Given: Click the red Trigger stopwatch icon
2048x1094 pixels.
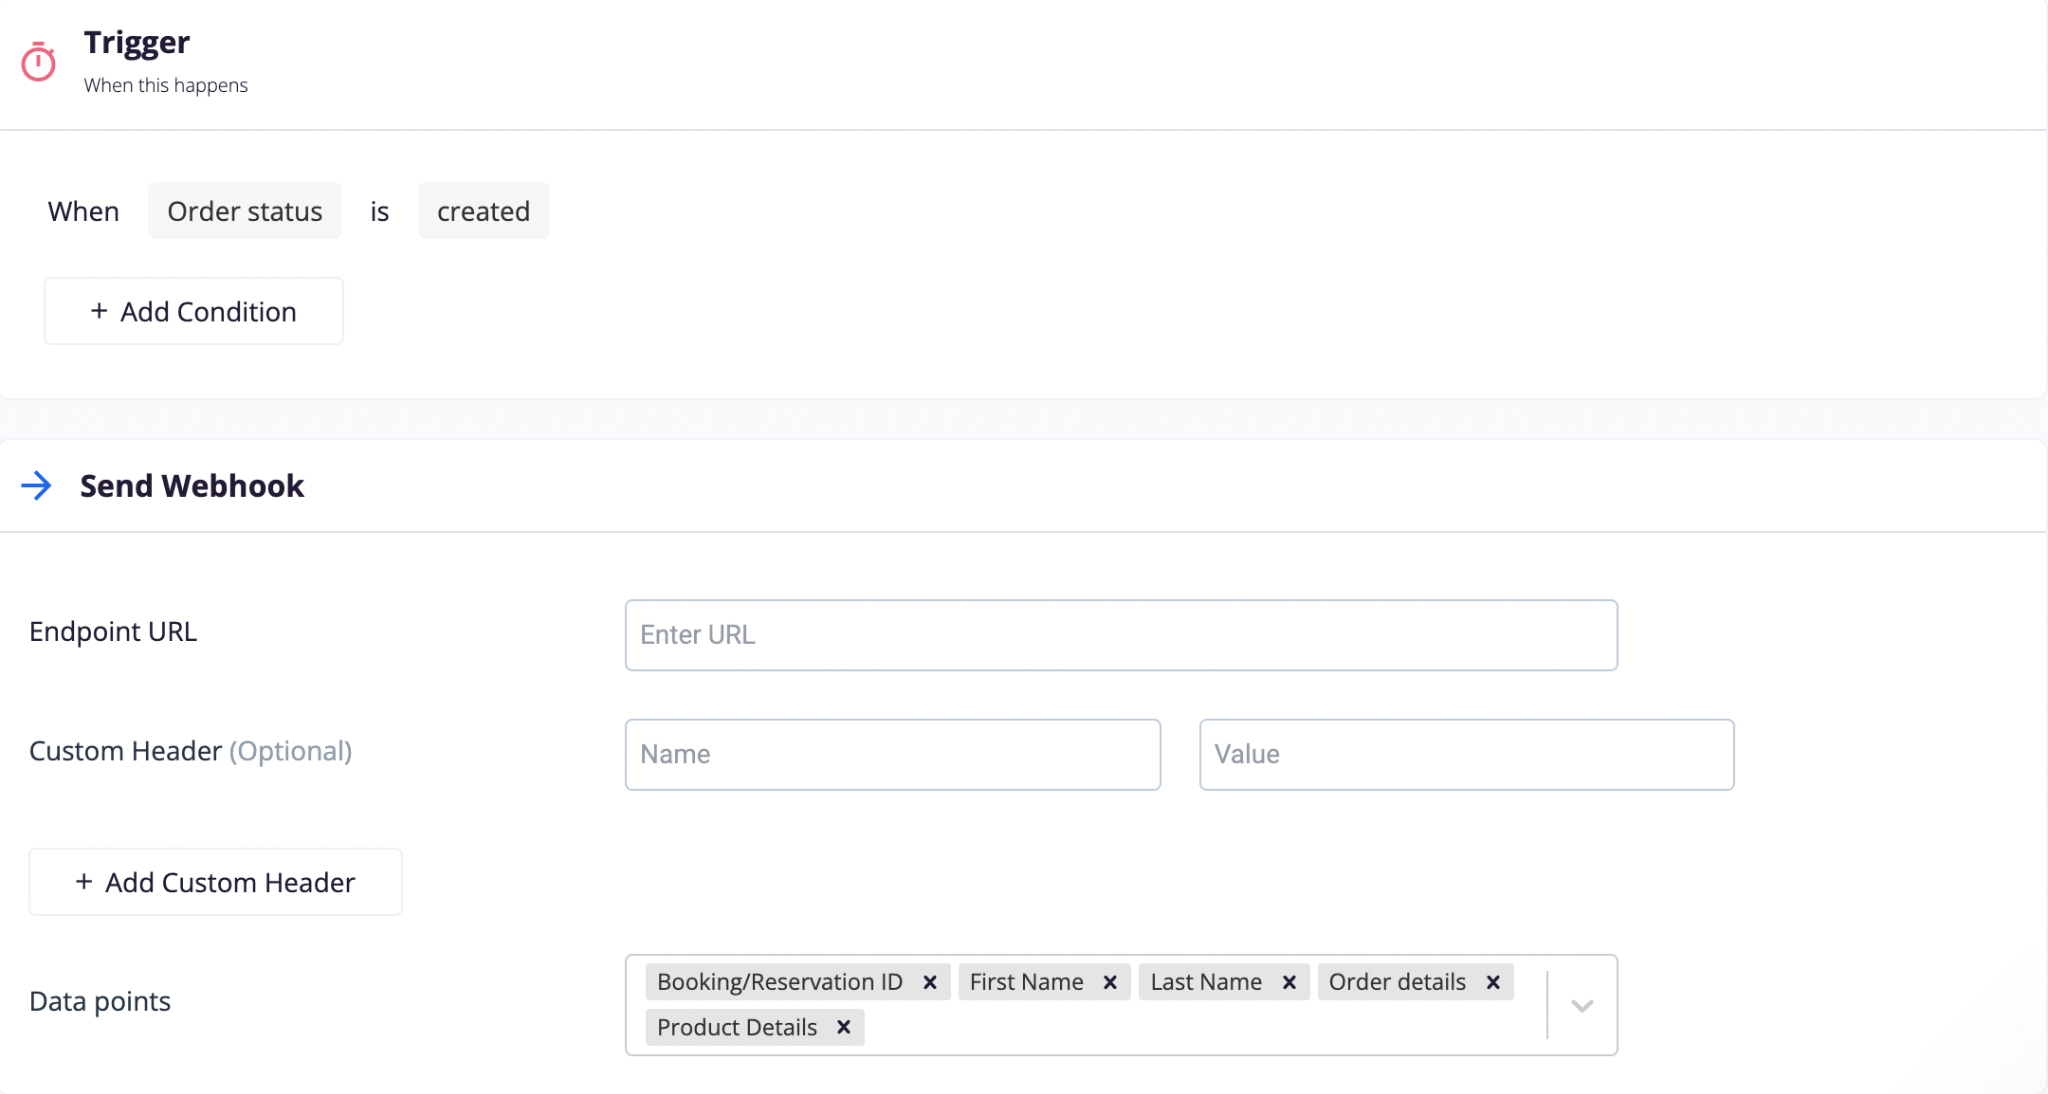Looking at the screenshot, I should click(38, 62).
